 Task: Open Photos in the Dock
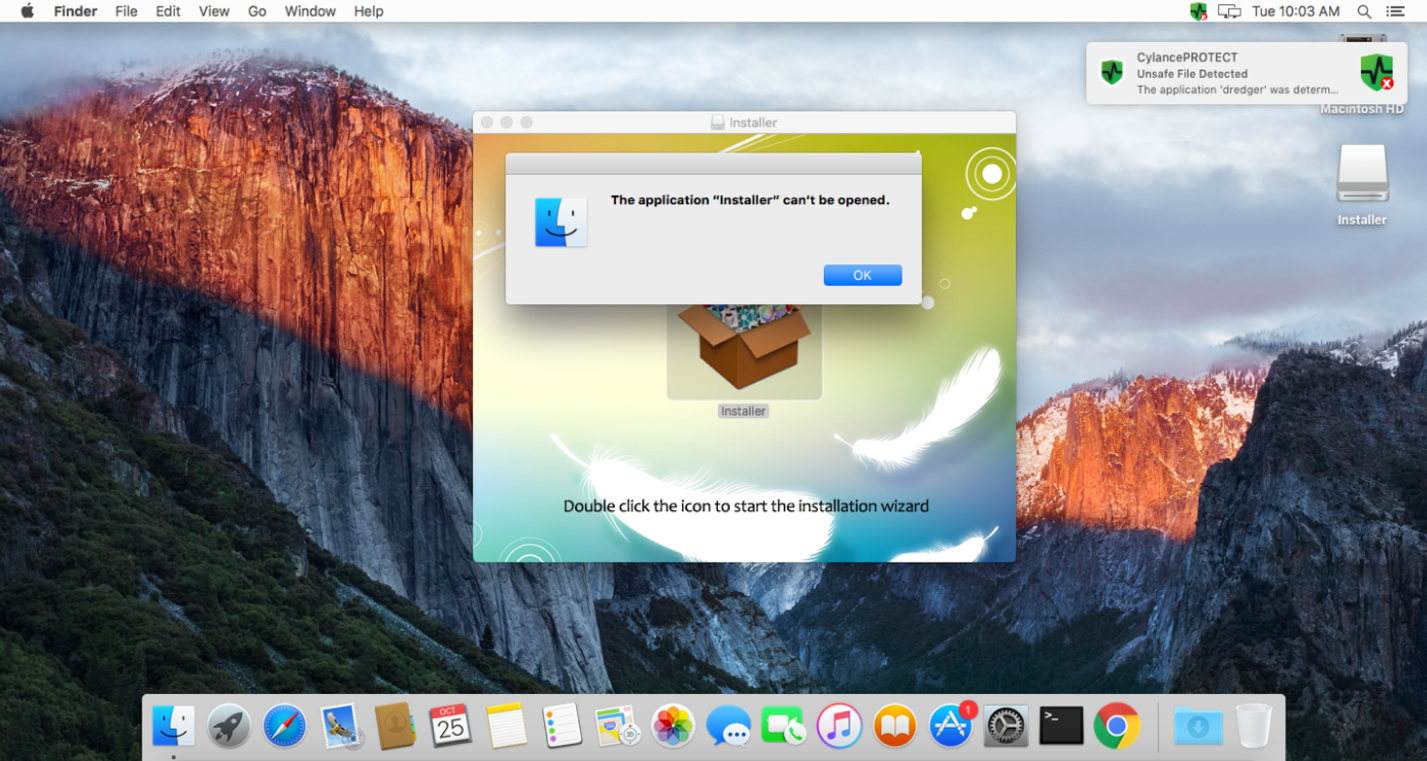click(673, 725)
